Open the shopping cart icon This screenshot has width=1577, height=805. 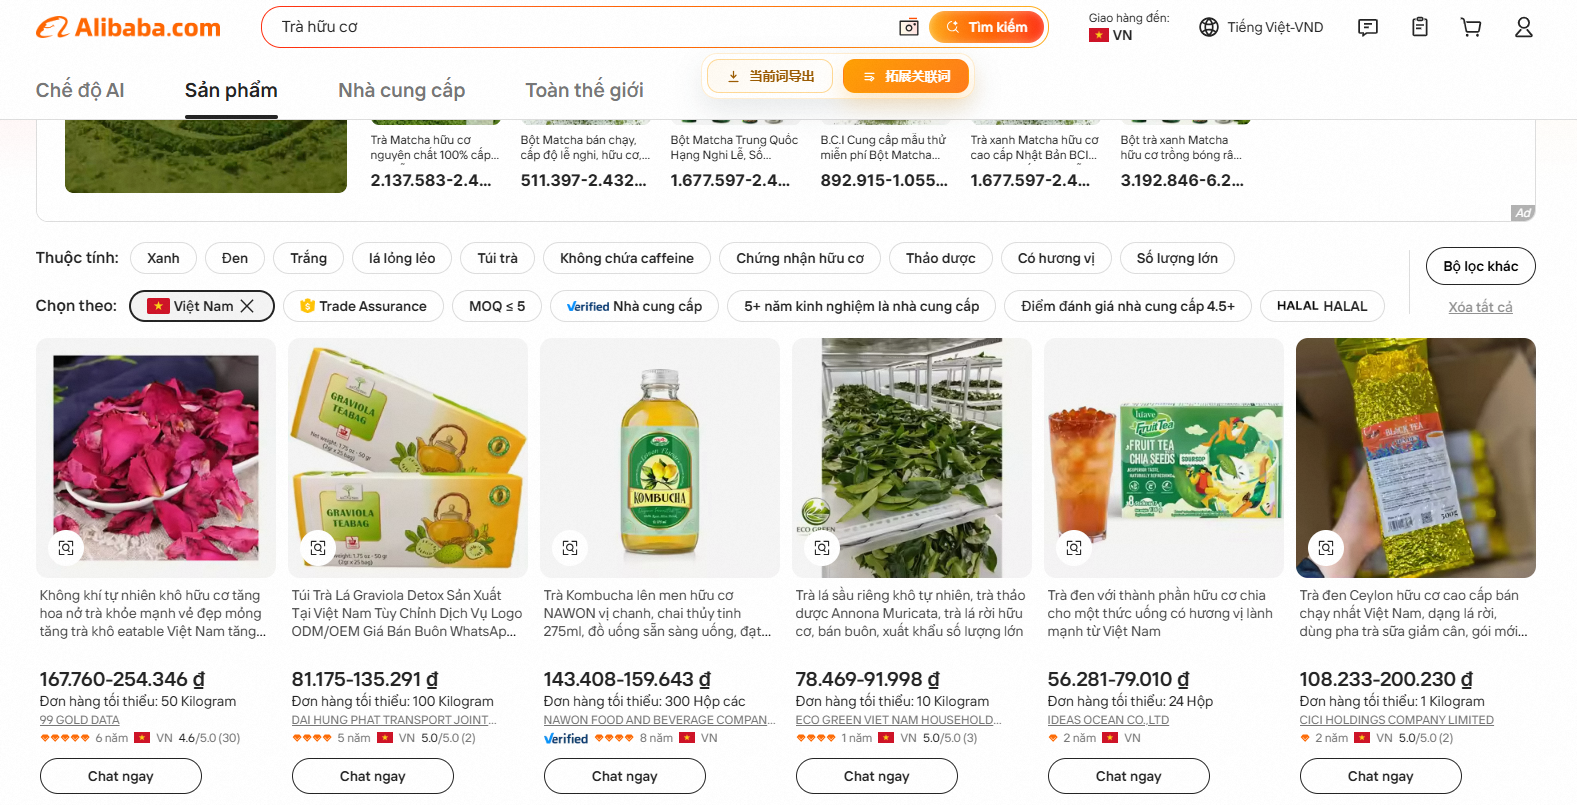click(1471, 27)
